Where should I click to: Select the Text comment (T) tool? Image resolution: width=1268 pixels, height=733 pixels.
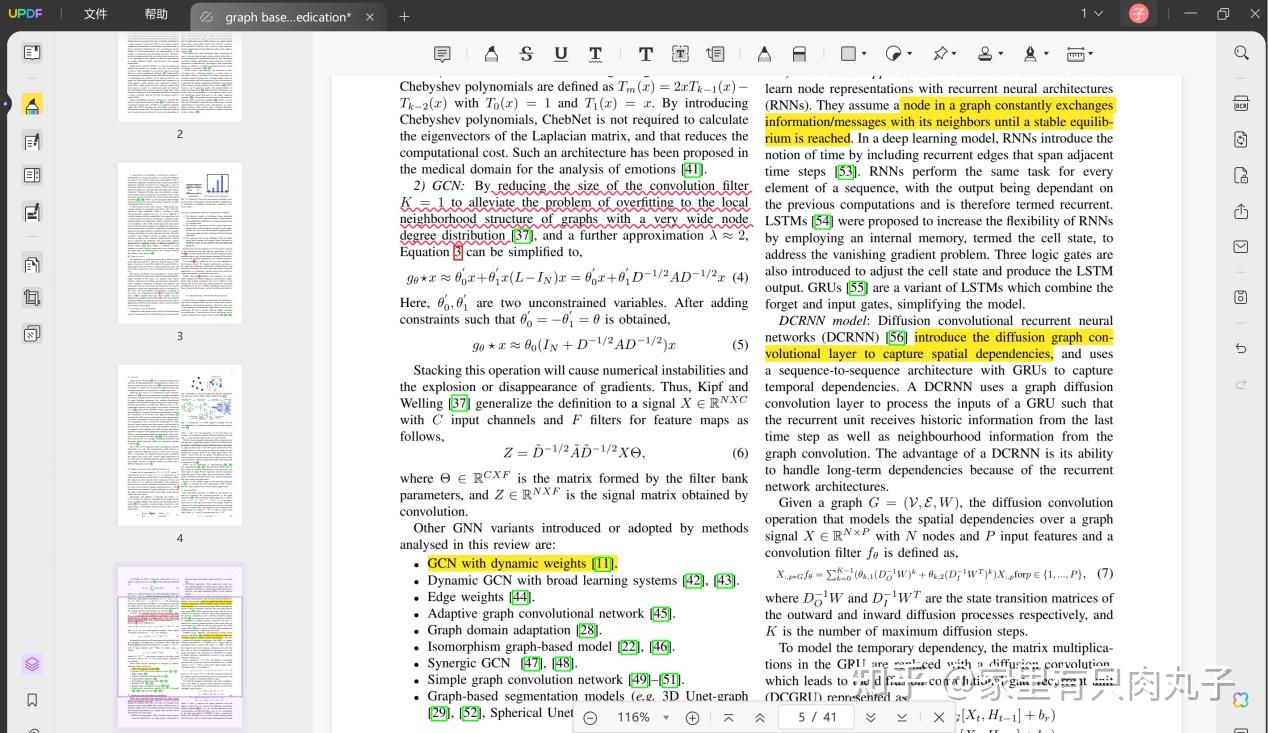coord(645,54)
